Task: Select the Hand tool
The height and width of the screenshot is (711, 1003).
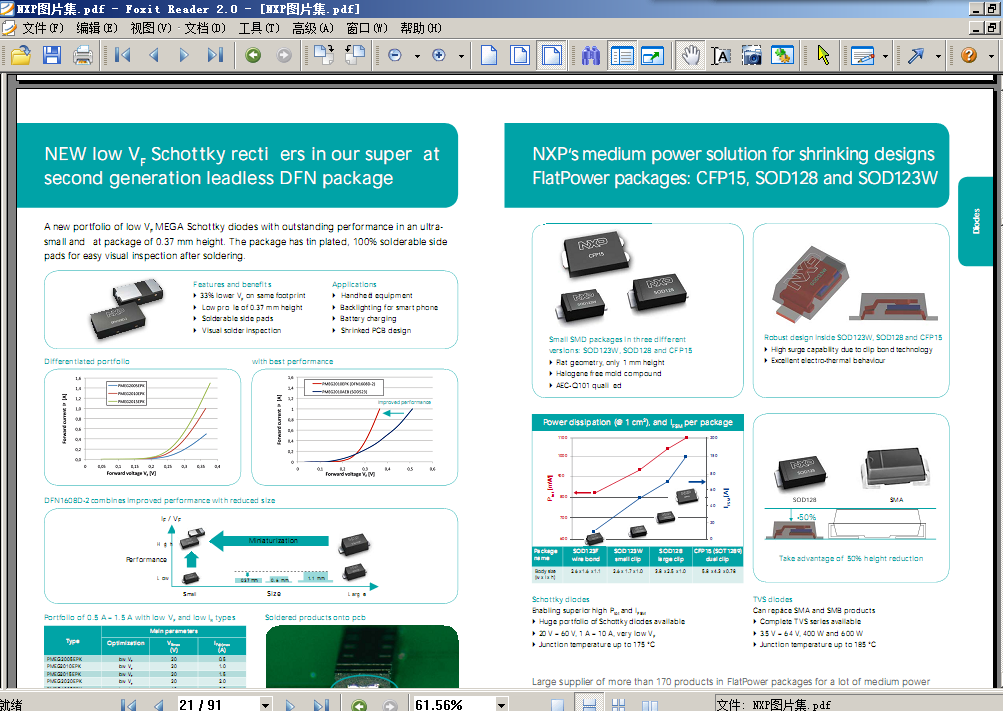Action: point(691,56)
